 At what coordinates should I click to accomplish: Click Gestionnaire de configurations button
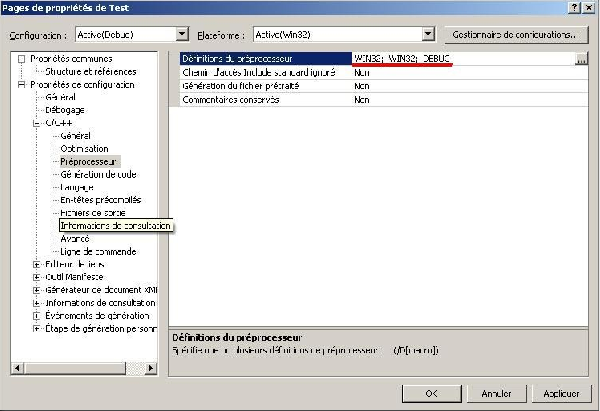pos(512,34)
